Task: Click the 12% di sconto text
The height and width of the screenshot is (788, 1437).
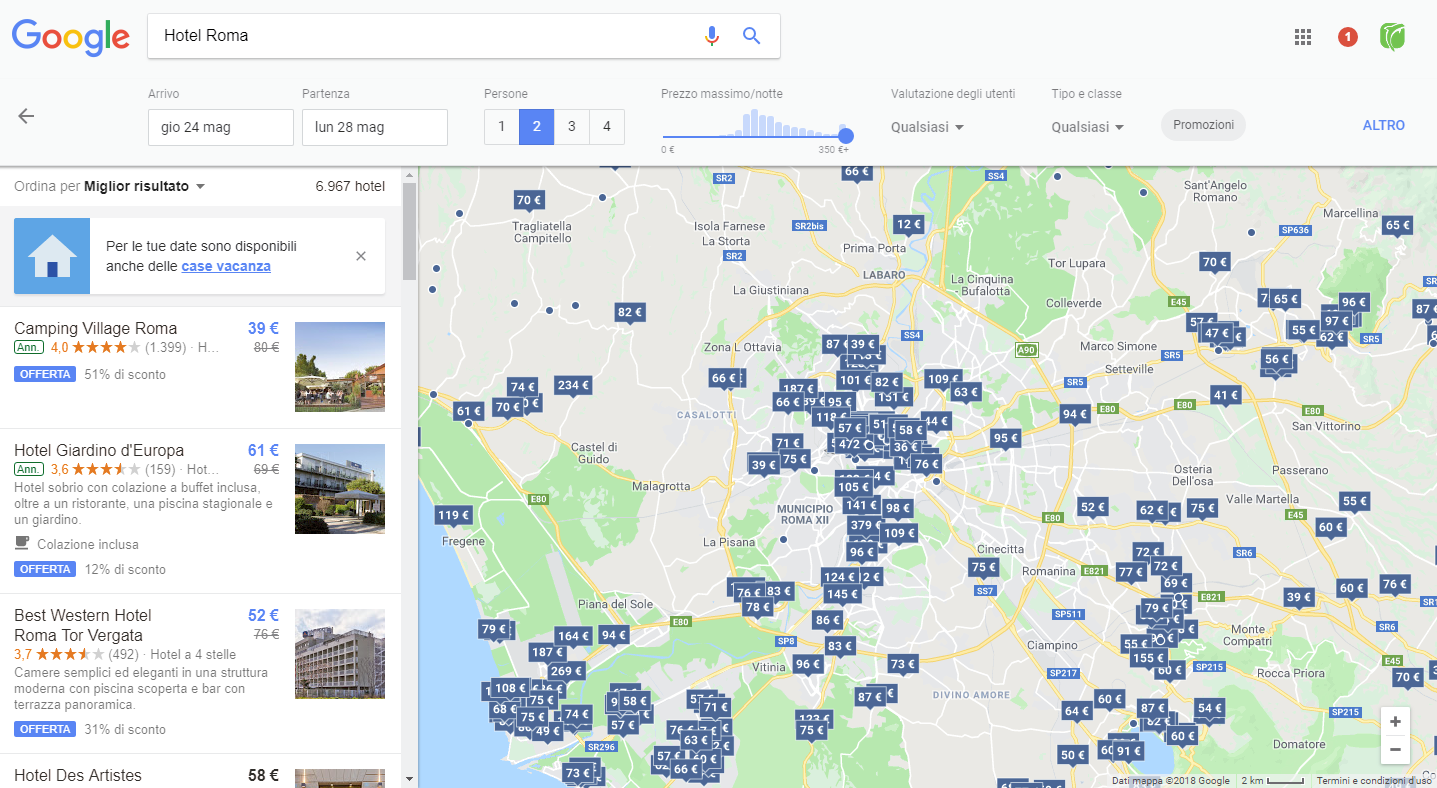Action: 125,569
